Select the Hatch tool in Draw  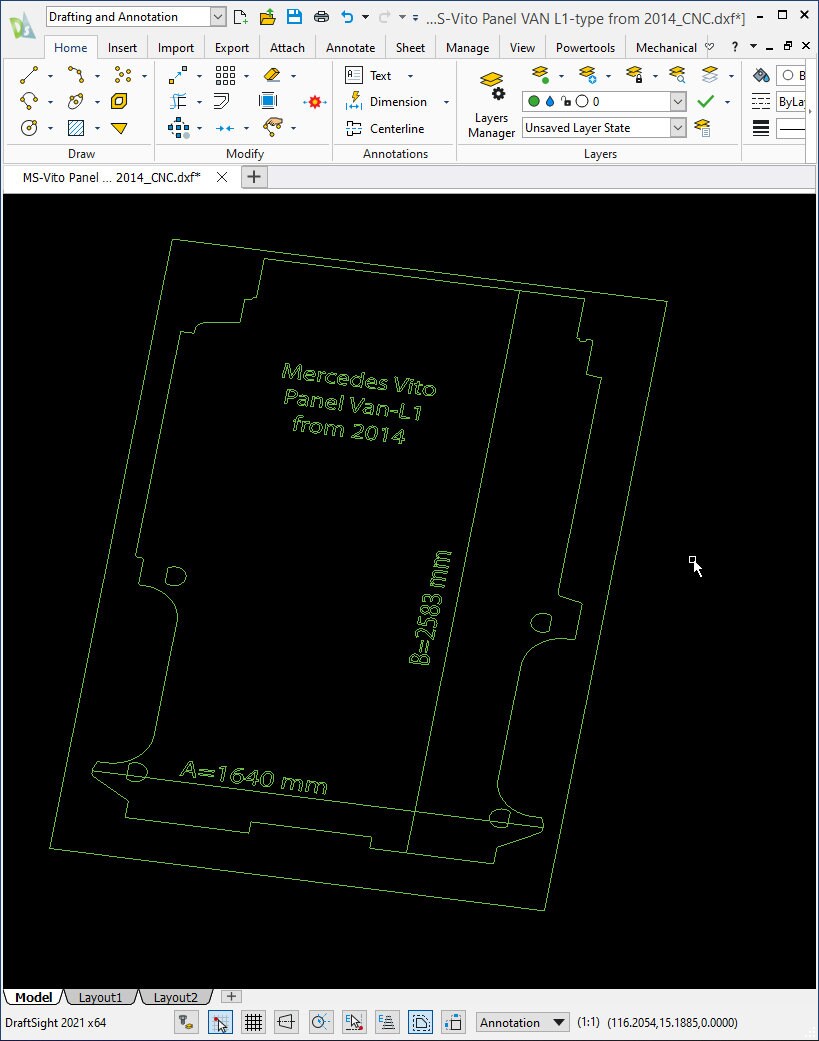point(76,127)
